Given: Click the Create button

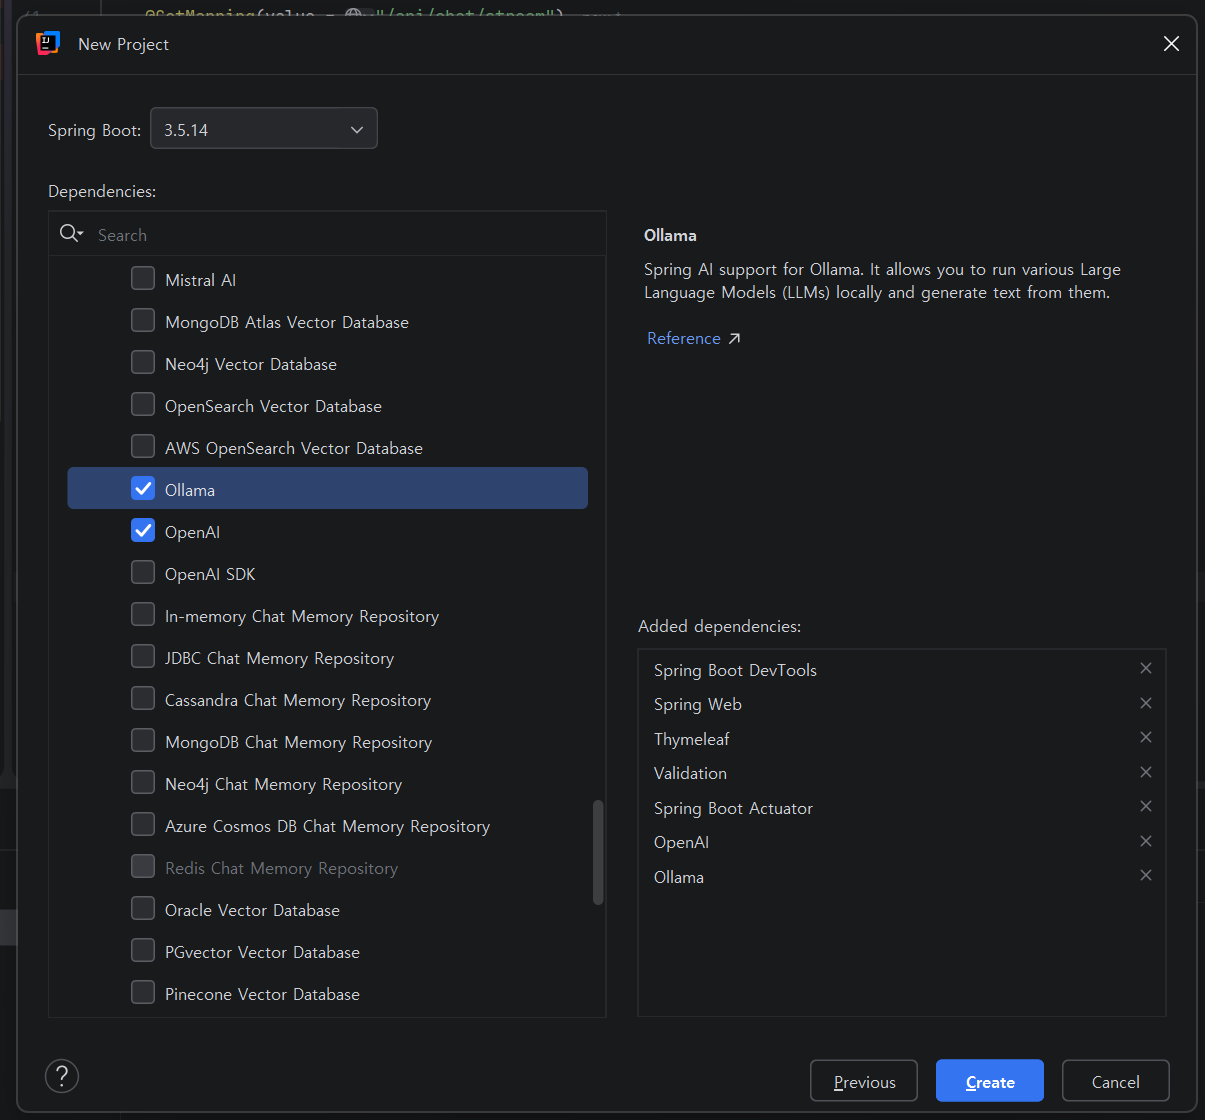Looking at the screenshot, I should pyautogui.click(x=990, y=1081).
